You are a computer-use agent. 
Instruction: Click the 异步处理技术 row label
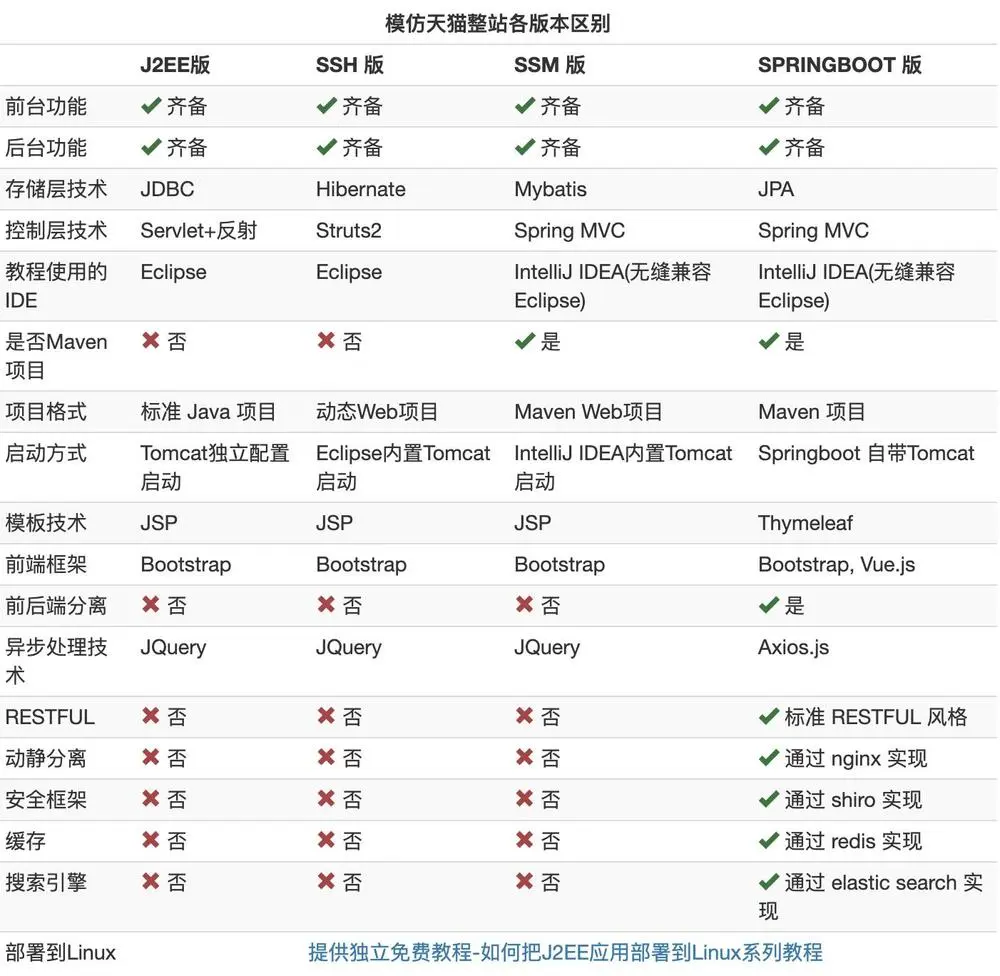pos(55,661)
